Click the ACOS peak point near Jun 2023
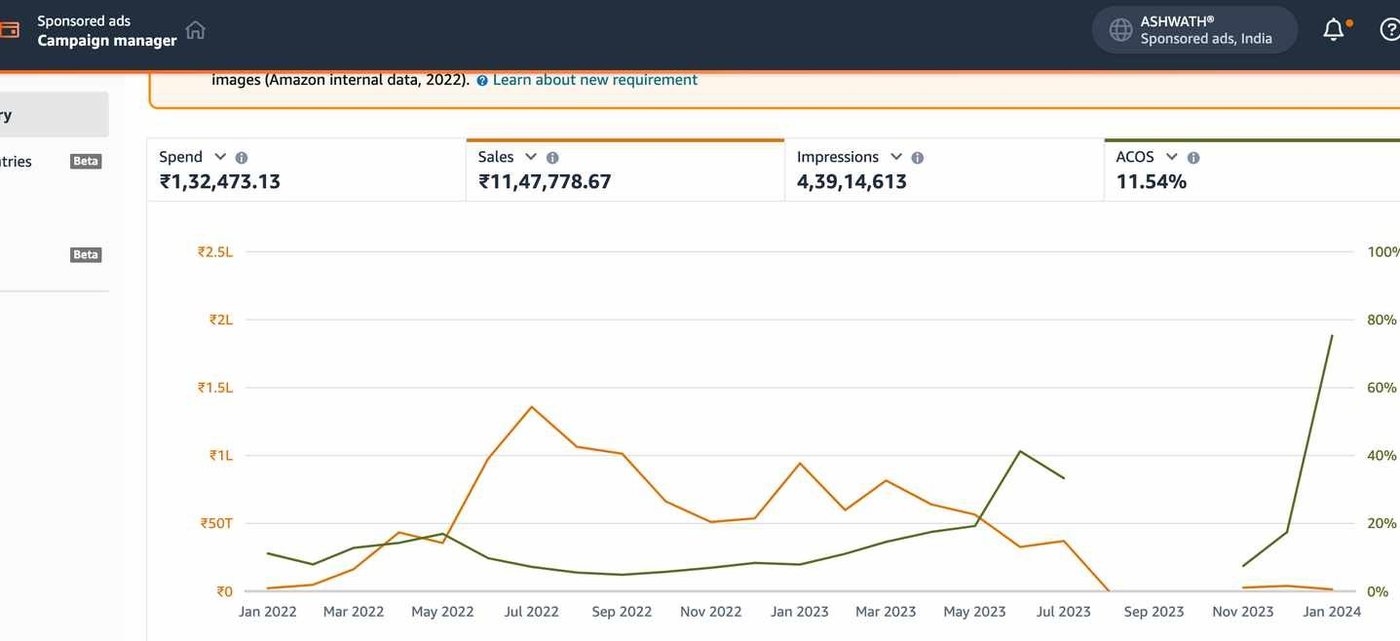The image size is (1400, 641). (x=1020, y=451)
